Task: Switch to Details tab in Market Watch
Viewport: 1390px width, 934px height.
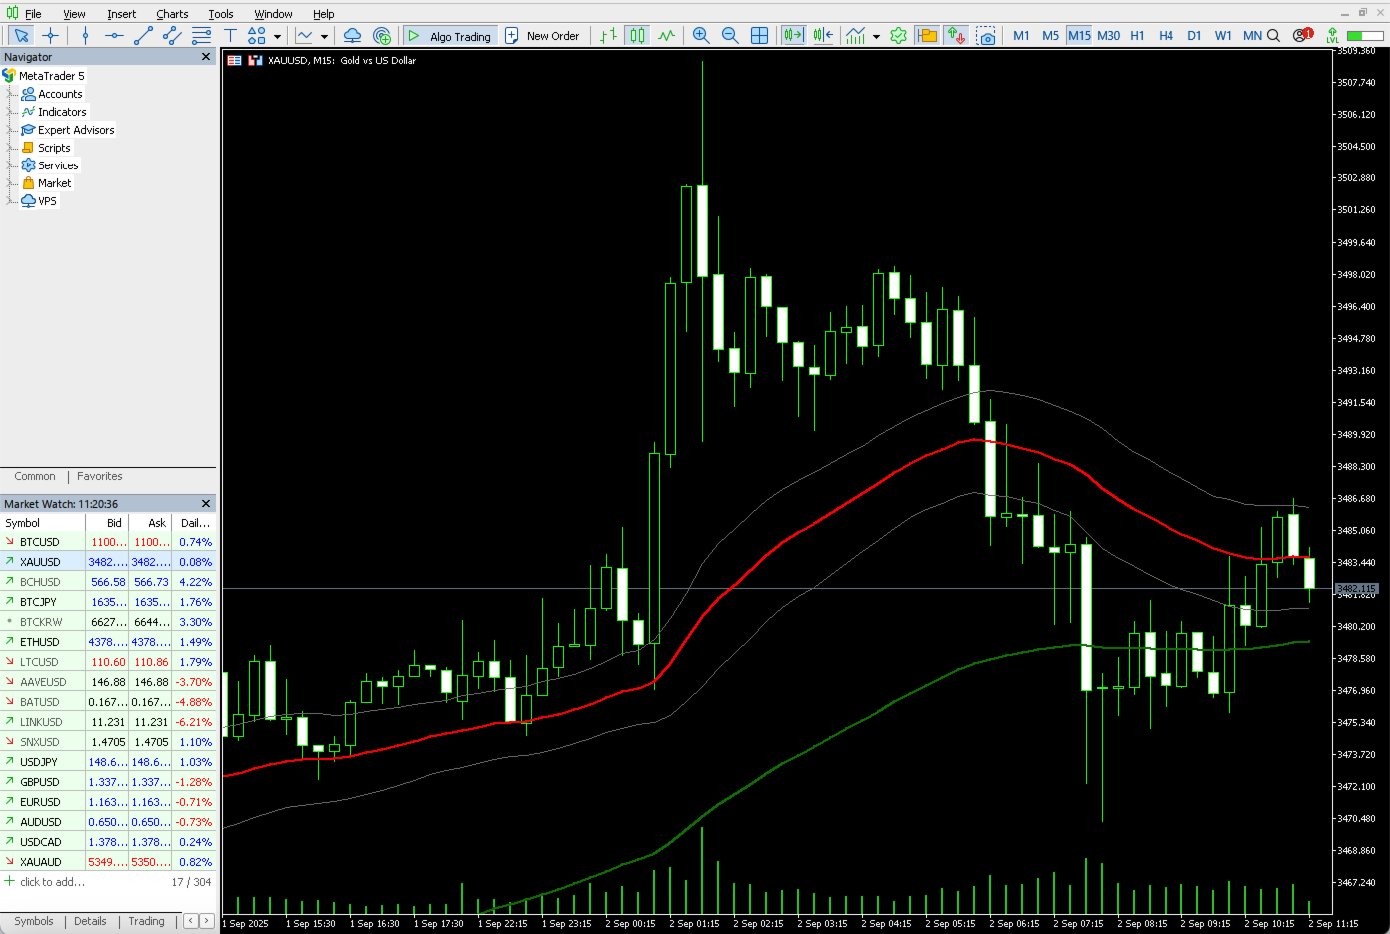Action: click(x=90, y=921)
